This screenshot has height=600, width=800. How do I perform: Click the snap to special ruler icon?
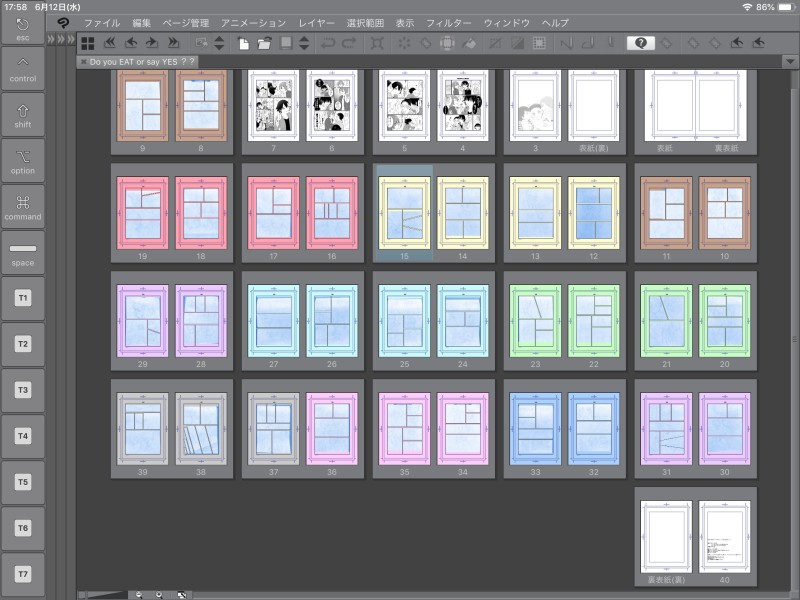[588, 43]
